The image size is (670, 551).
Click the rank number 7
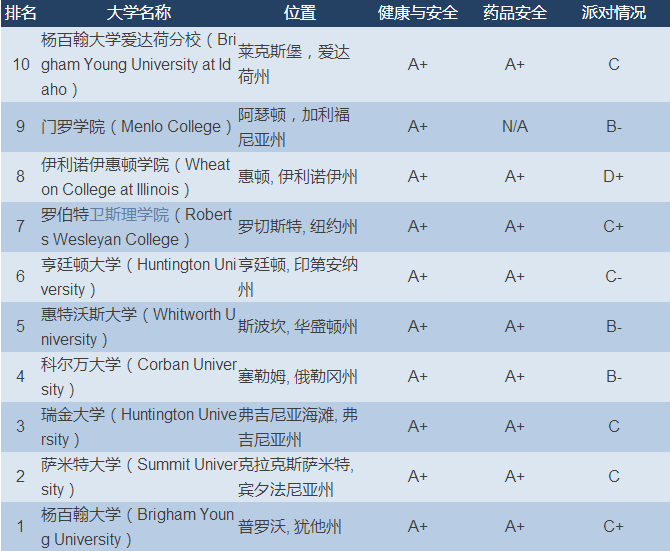[x=21, y=227]
